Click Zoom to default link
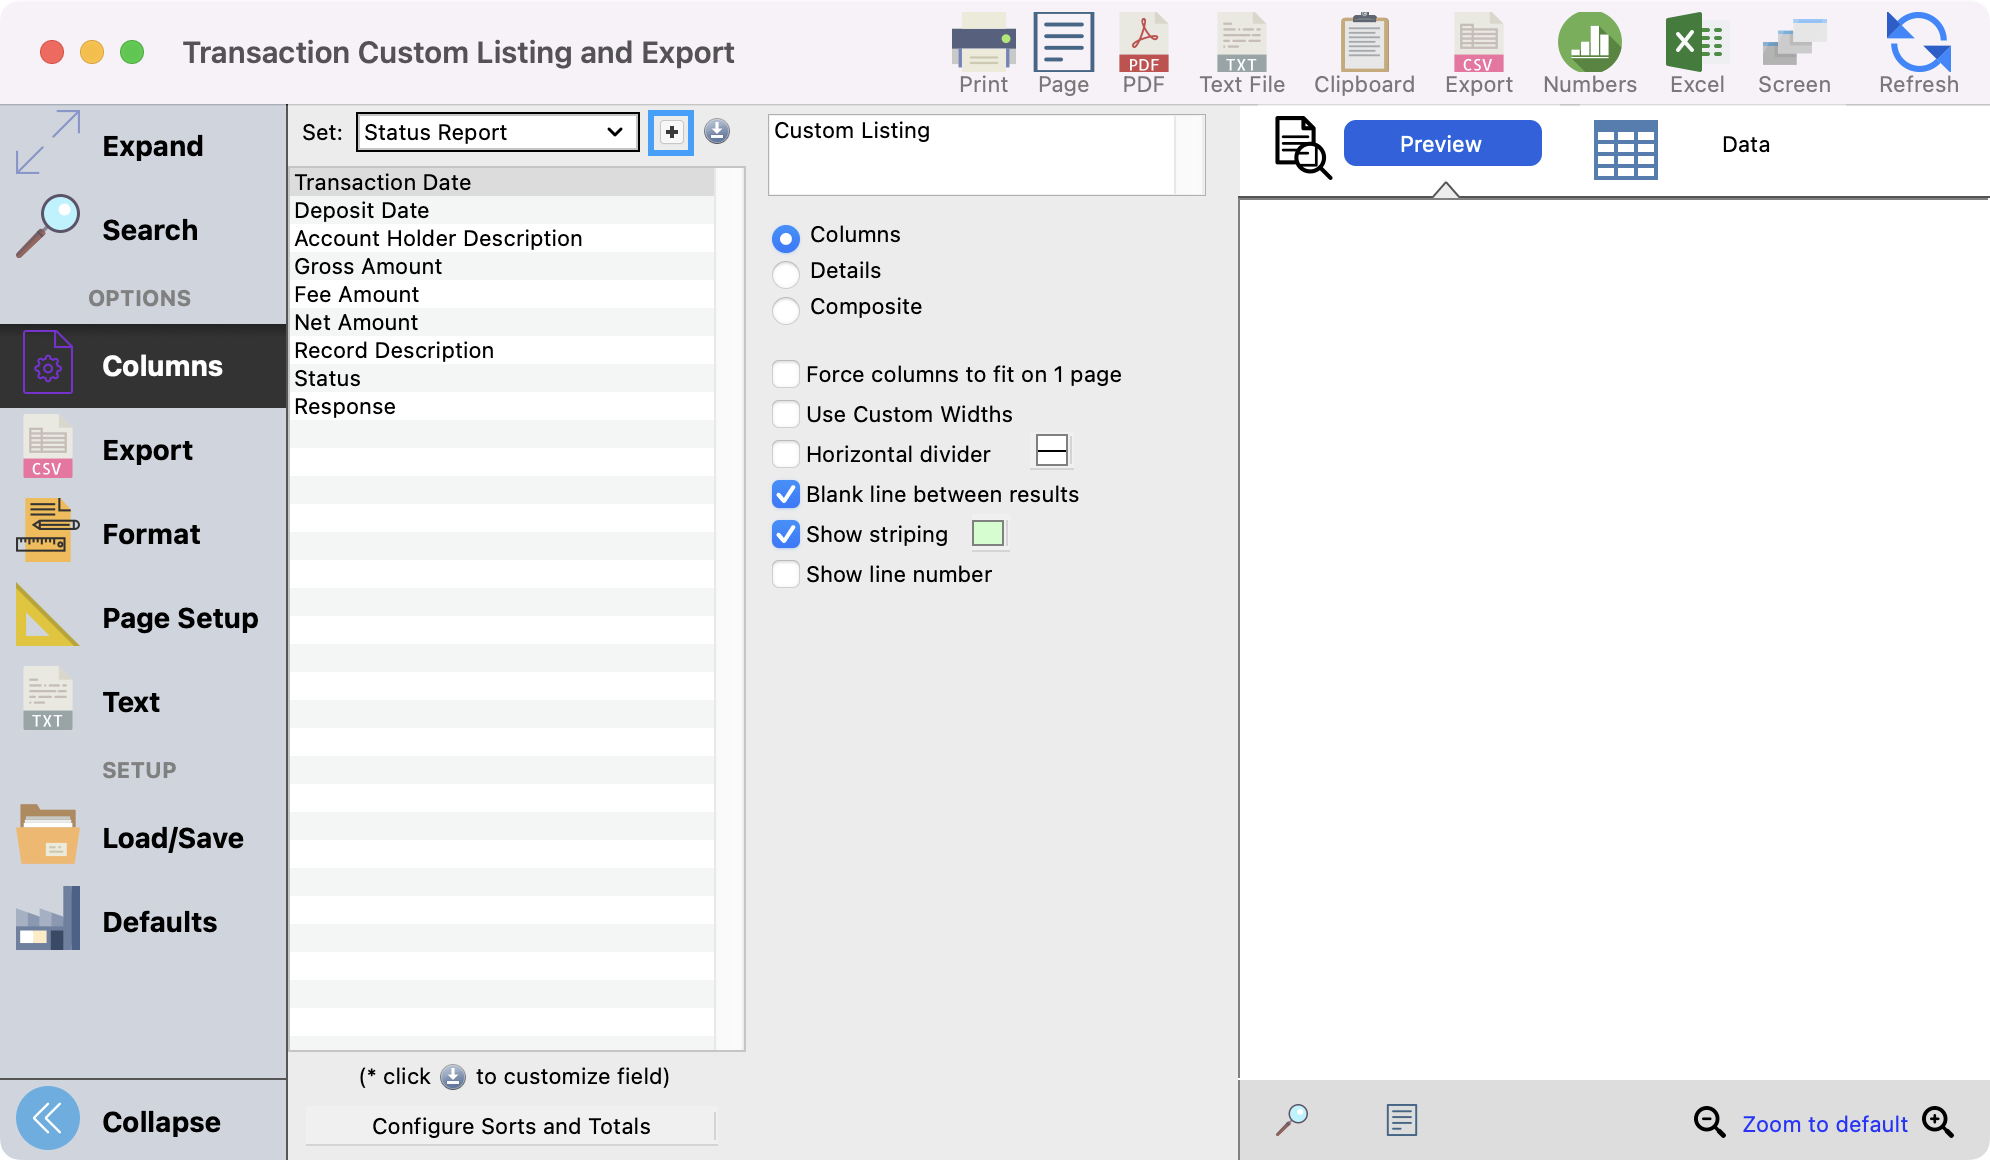The height and width of the screenshot is (1160, 1990). click(x=1824, y=1123)
